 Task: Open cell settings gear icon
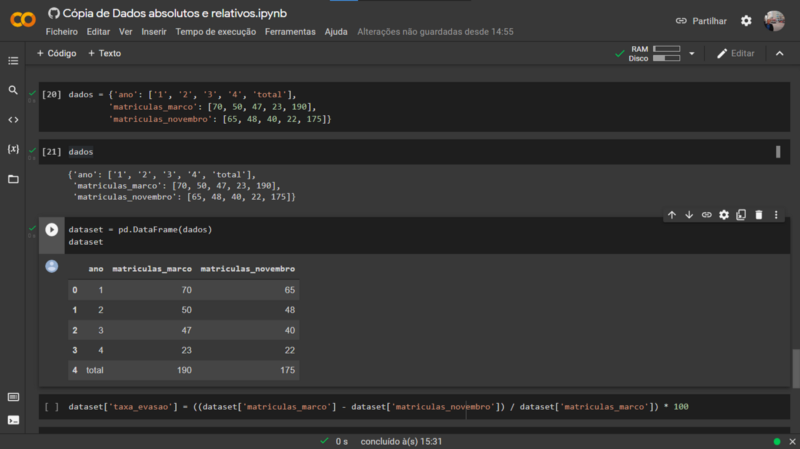pyautogui.click(x=724, y=215)
